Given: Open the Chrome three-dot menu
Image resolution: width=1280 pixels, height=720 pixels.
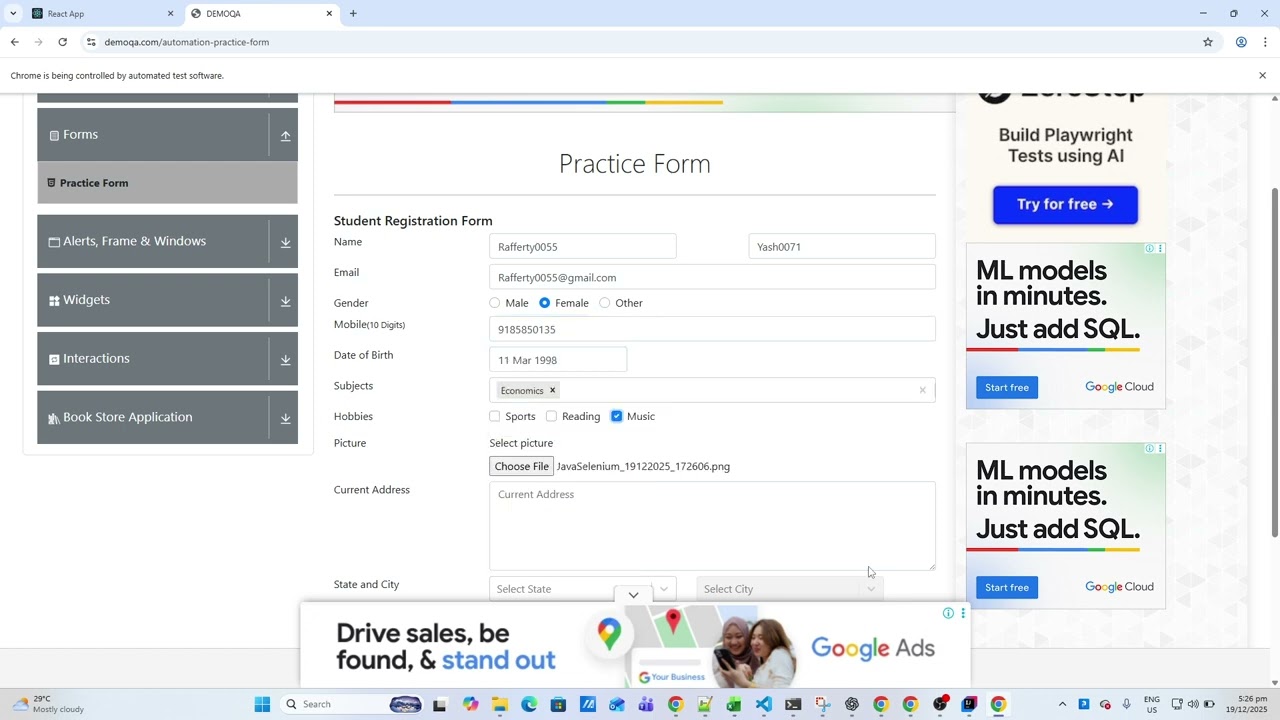Looking at the screenshot, I should pos(1265,42).
